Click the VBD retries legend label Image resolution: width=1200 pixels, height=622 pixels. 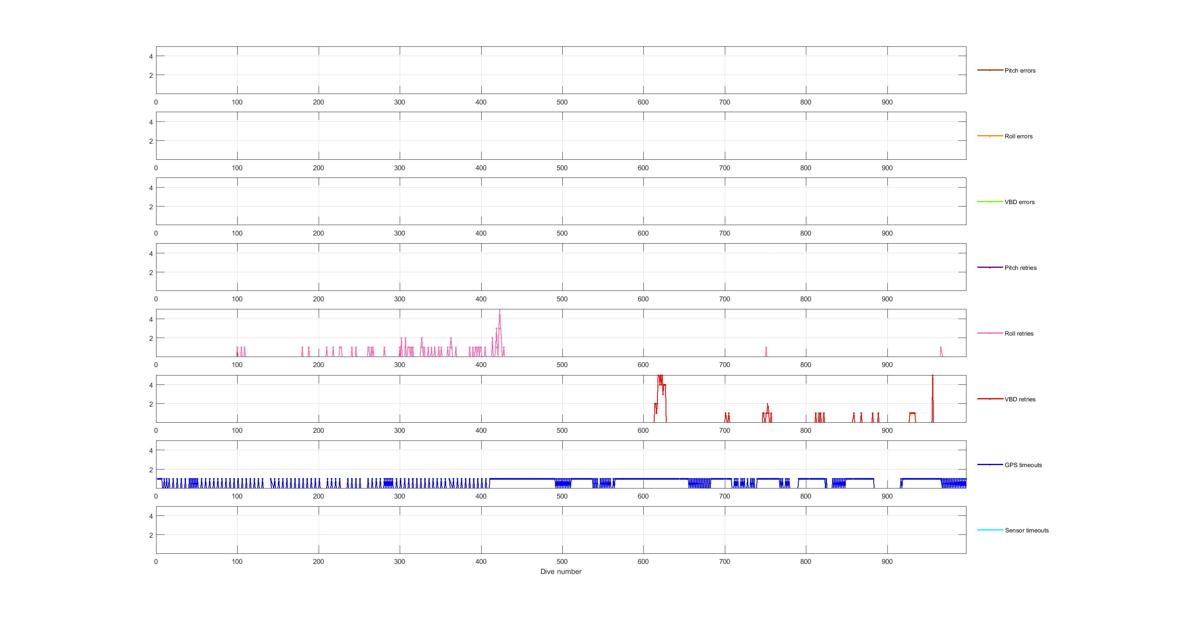1020,399
